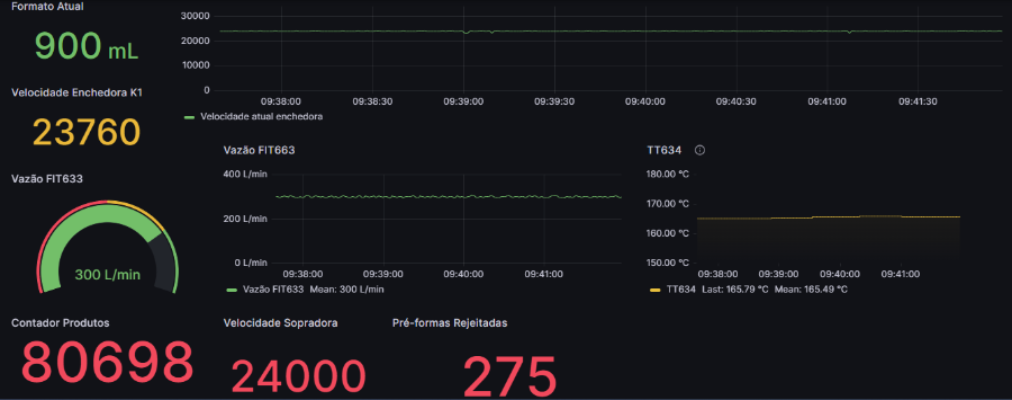1012x400 pixels.
Task: Open the TT634 panel title menu
Action: [664, 150]
